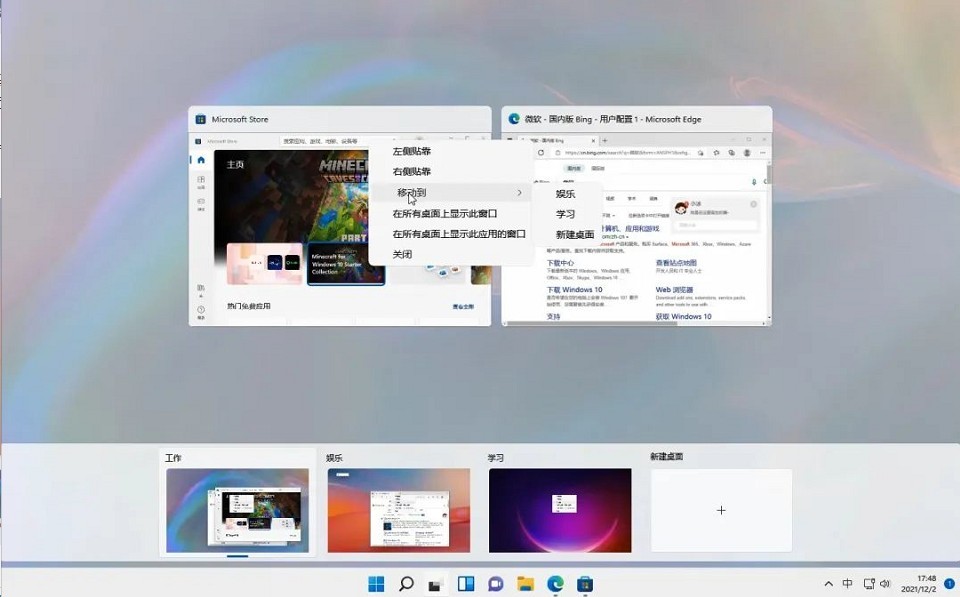Click the Web 浏览器 link in Edge
Image resolution: width=960 pixels, height=597 pixels.
[674, 290]
